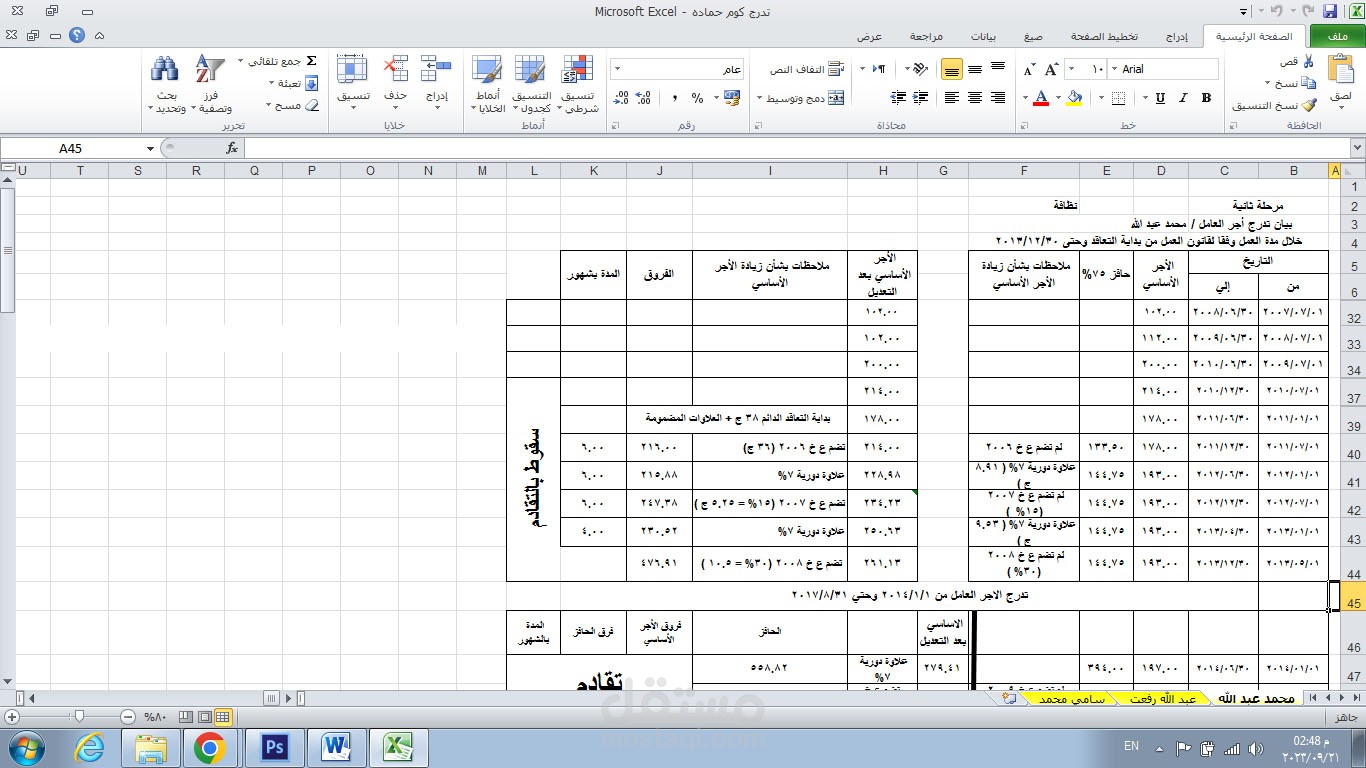The width and height of the screenshot is (1366, 768).
Task: Open sheet tab سامي محمد
Action: coord(1070,699)
